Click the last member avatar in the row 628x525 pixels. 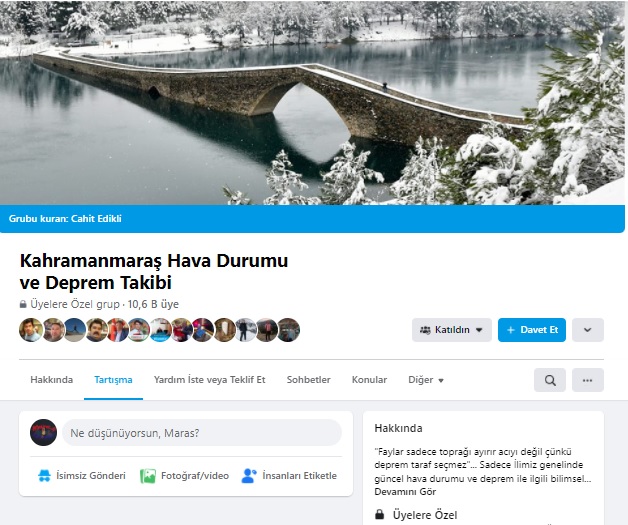tap(288, 330)
